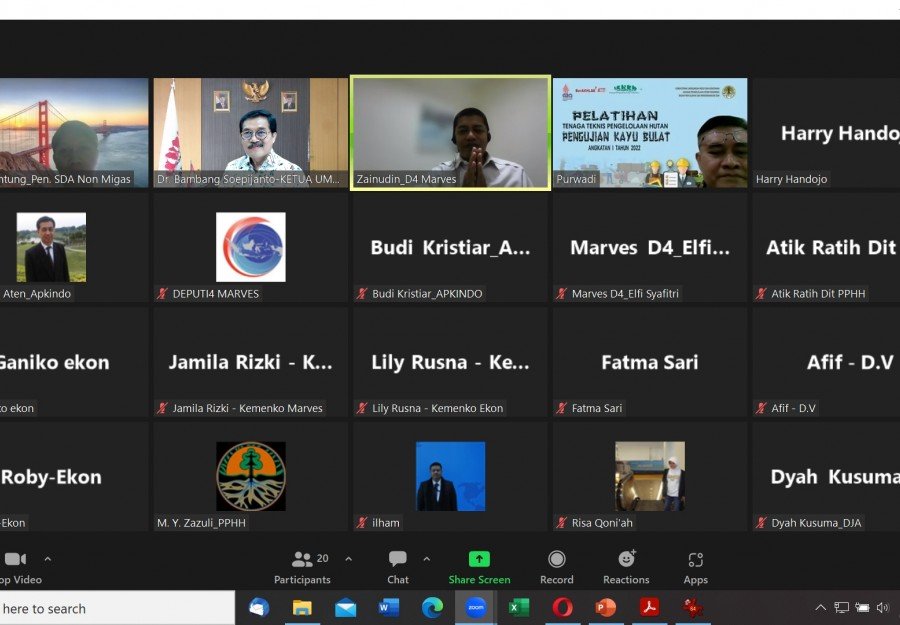Click the muted mic icon beside Dyah Kusuma_DJA
The width and height of the screenshot is (900, 625).
[x=762, y=523]
